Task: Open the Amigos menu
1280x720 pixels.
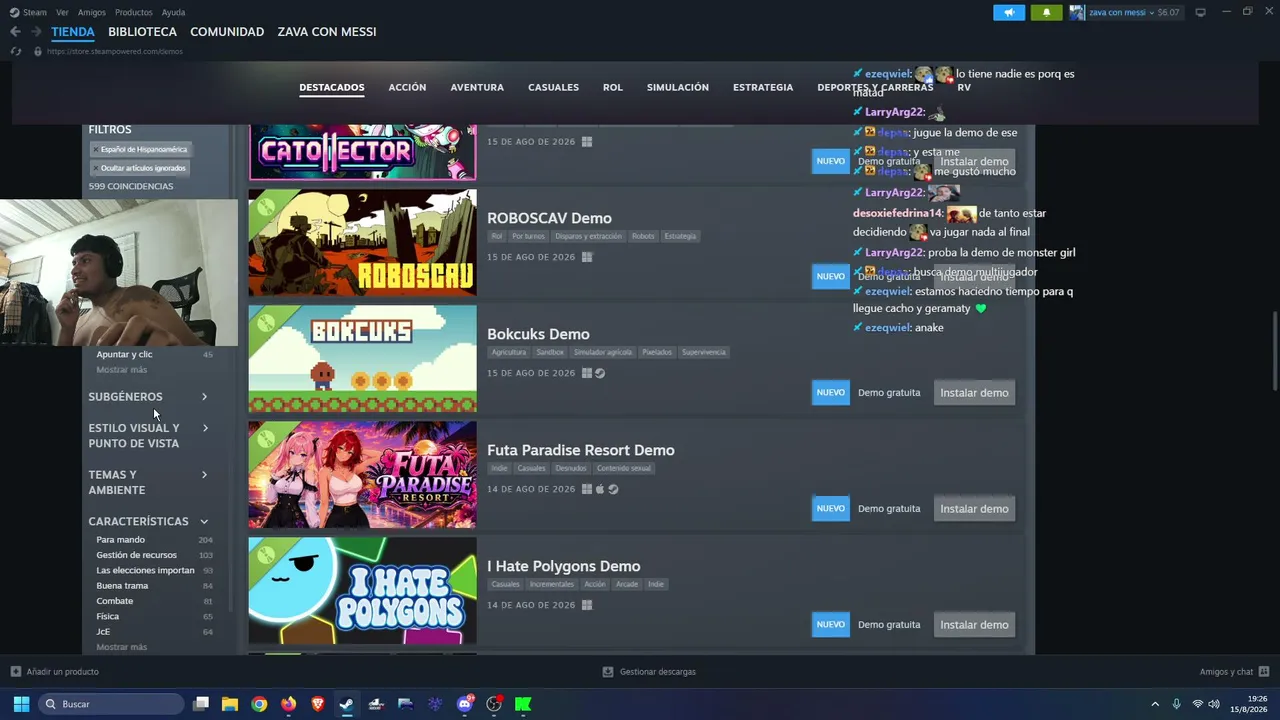Action: pos(92,12)
